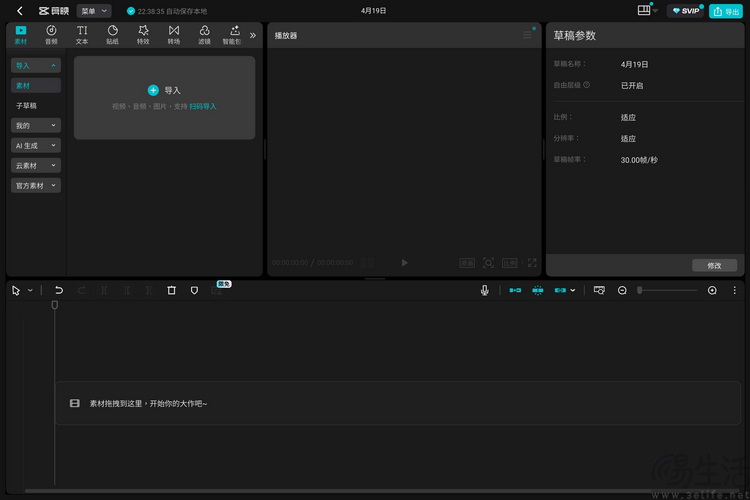Toggle the preview axis icon left of zoom-out
The height and width of the screenshot is (500, 750).
(599, 290)
